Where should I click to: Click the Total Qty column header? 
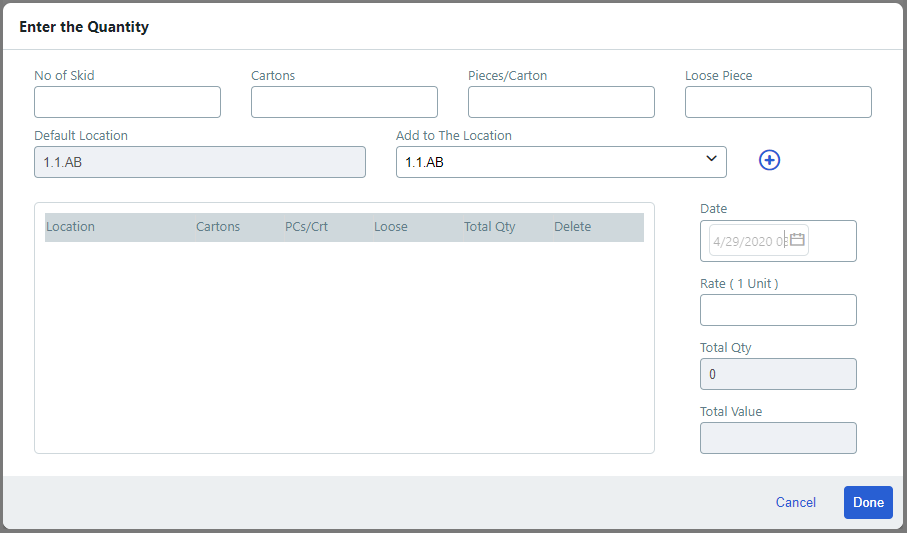click(x=490, y=227)
